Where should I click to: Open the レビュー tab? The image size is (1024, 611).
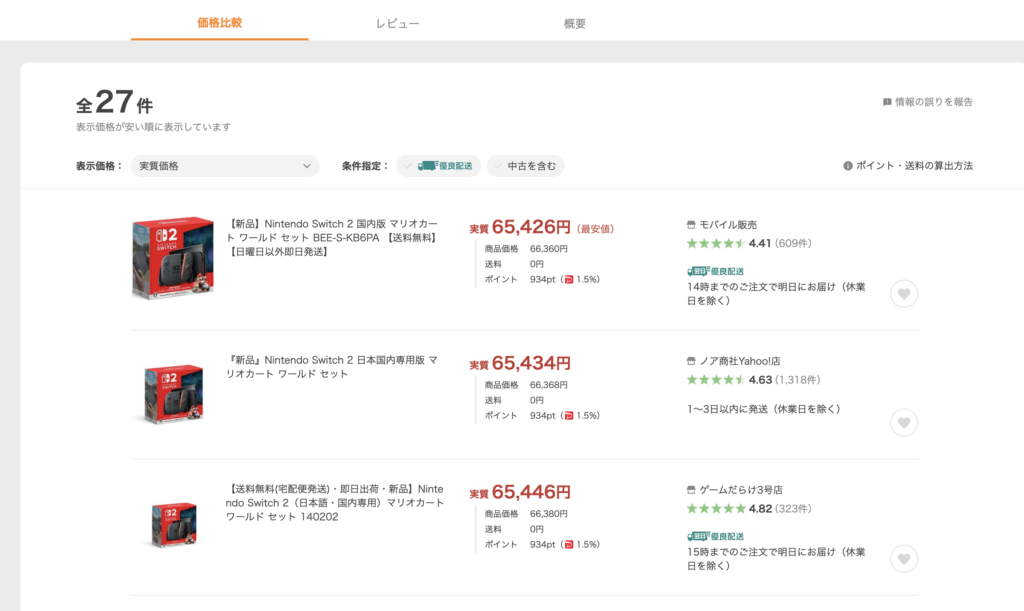point(397,24)
